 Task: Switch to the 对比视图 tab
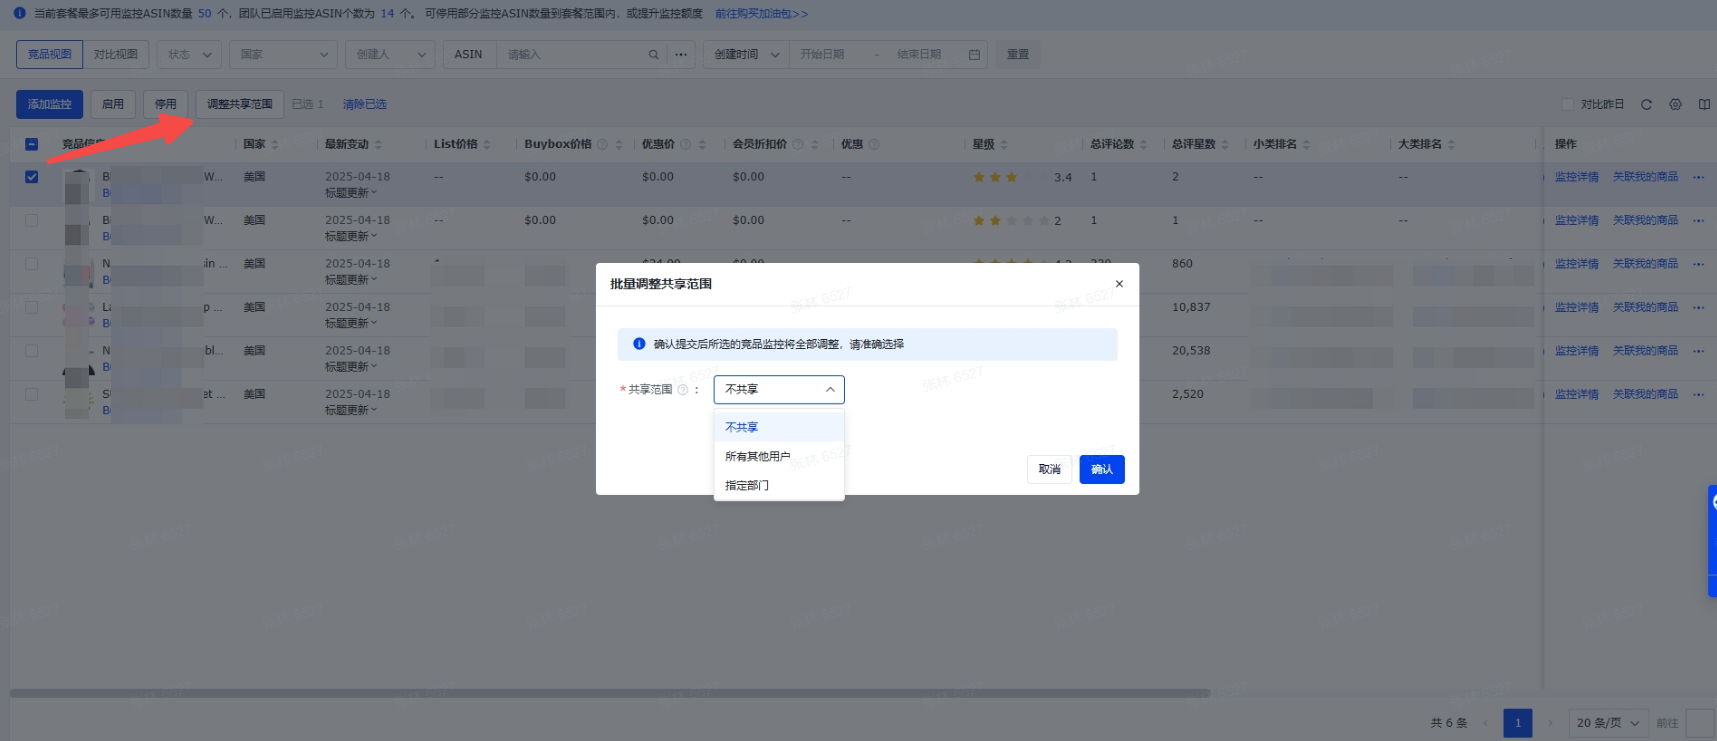pyautogui.click(x=116, y=54)
